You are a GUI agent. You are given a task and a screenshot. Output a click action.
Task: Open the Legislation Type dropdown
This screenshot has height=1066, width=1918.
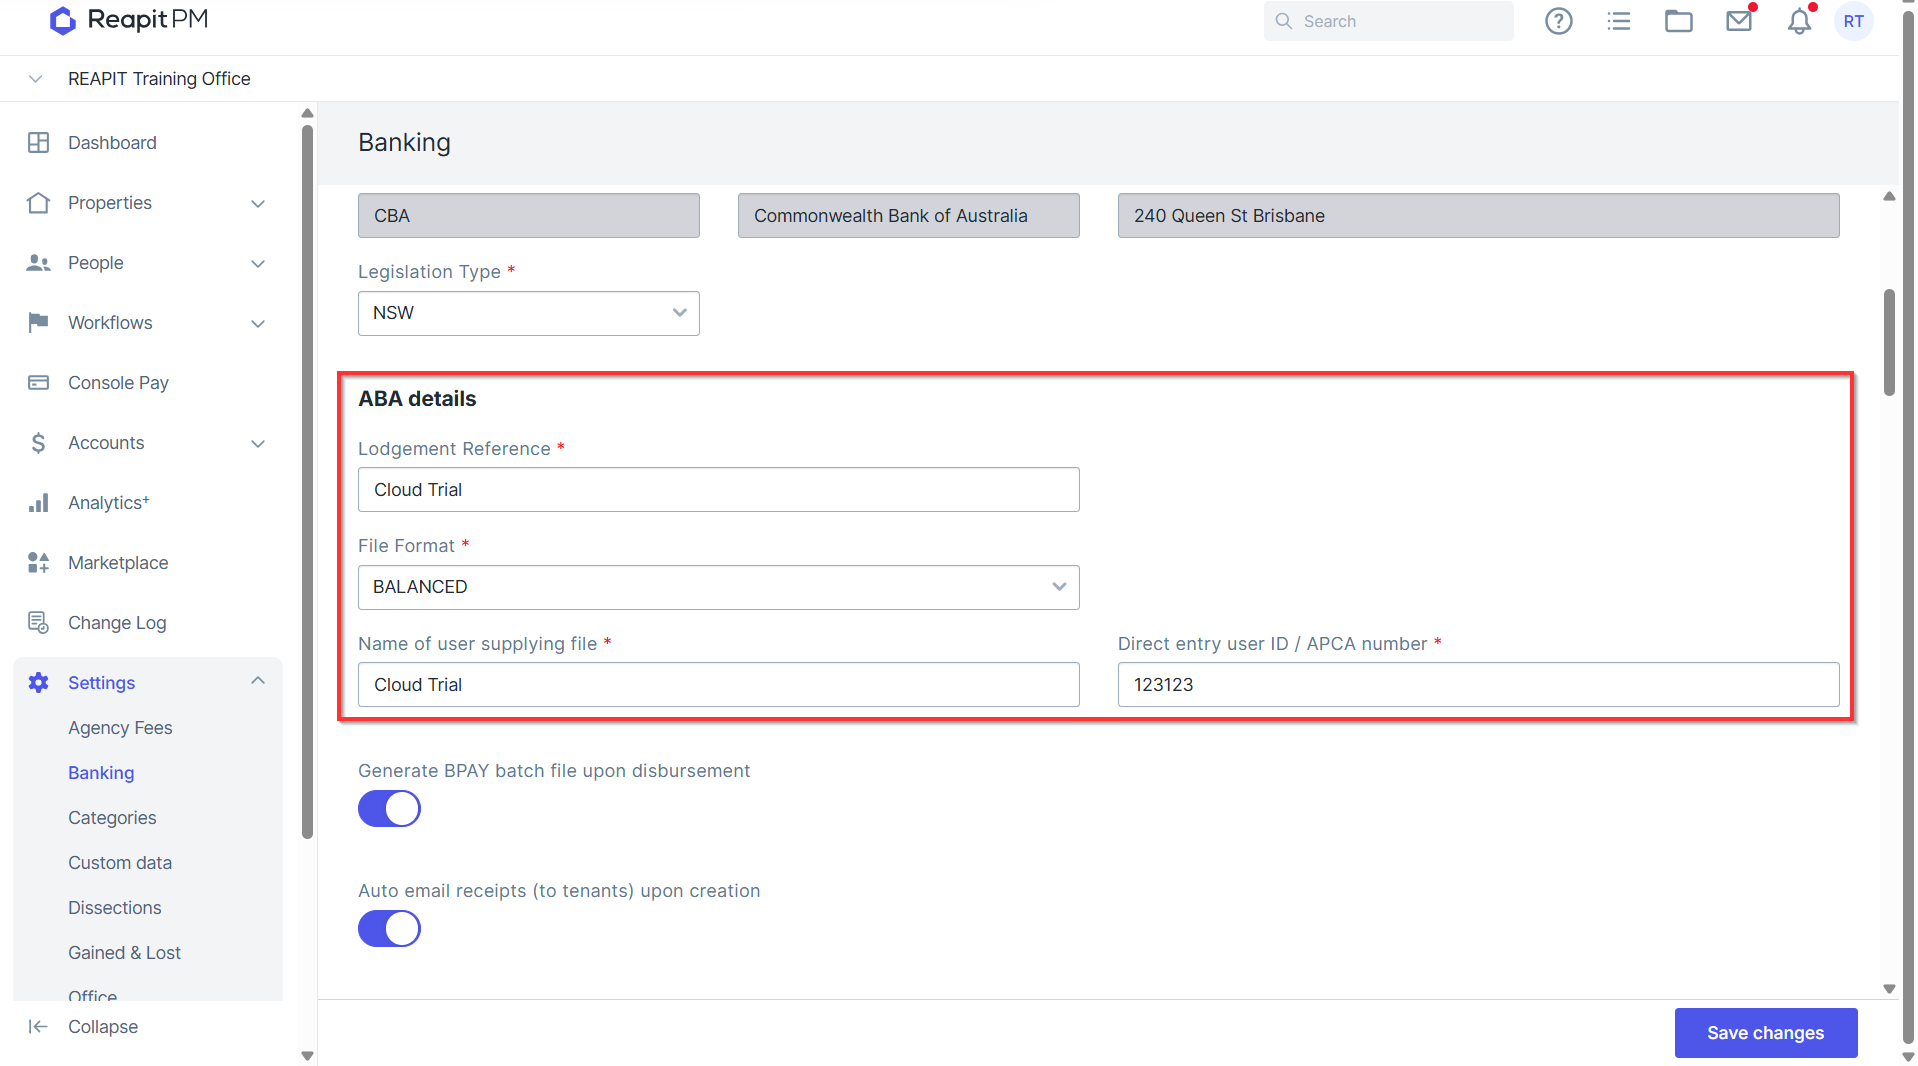pyautogui.click(x=528, y=313)
